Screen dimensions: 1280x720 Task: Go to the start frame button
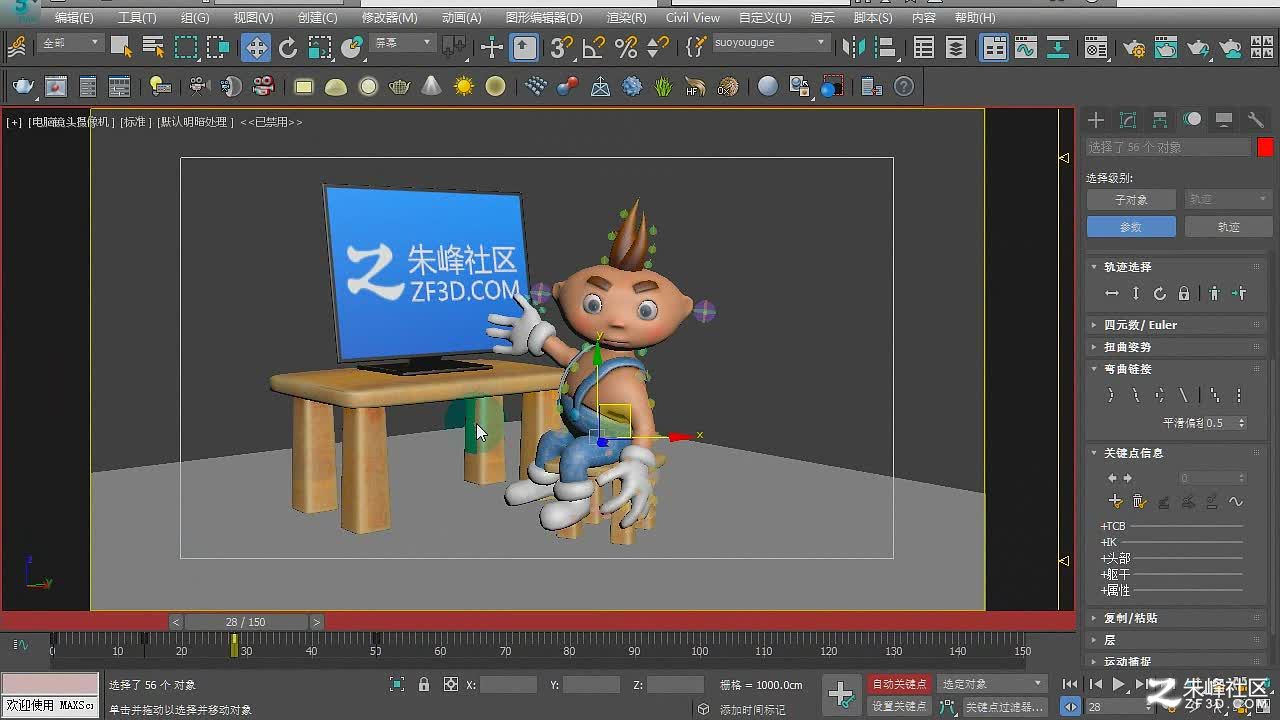pos(1070,684)
